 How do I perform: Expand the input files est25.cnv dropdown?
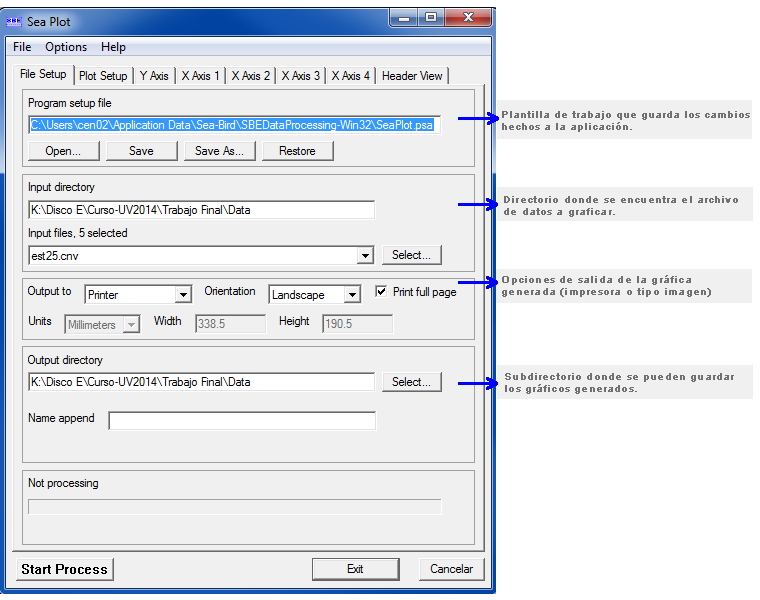click(x=365, y=256)
